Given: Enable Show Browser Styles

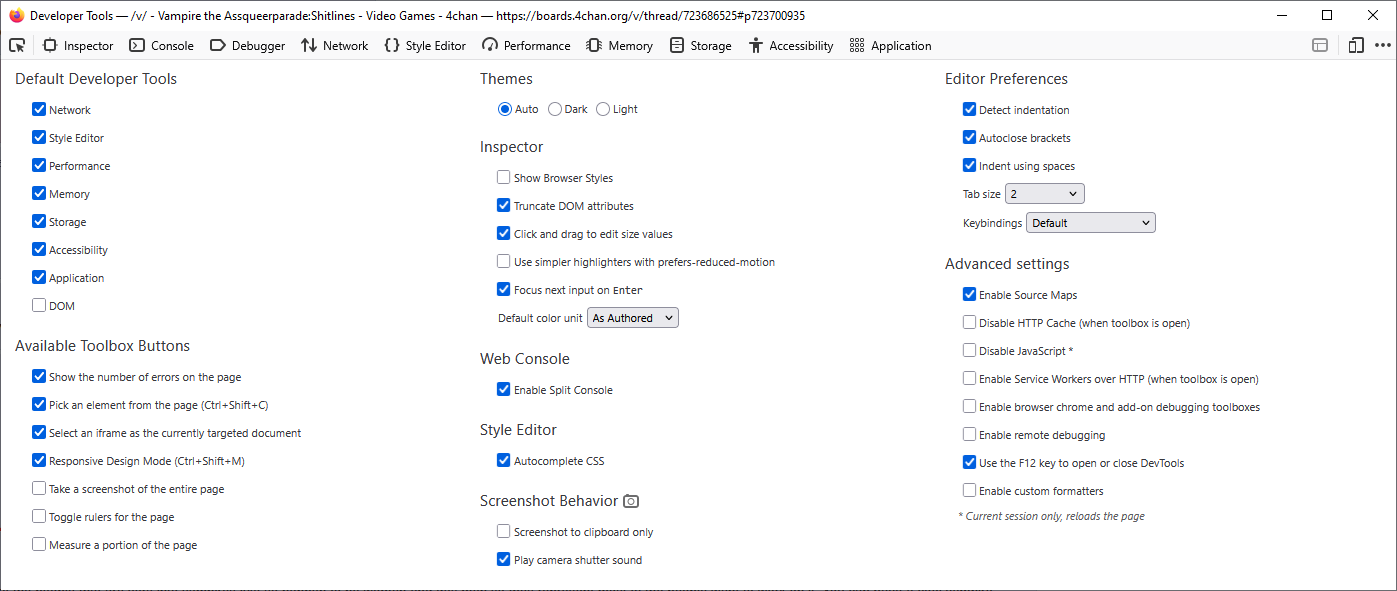Looking at the screenshot, I should pyautogui.click(x=504, y=178).
